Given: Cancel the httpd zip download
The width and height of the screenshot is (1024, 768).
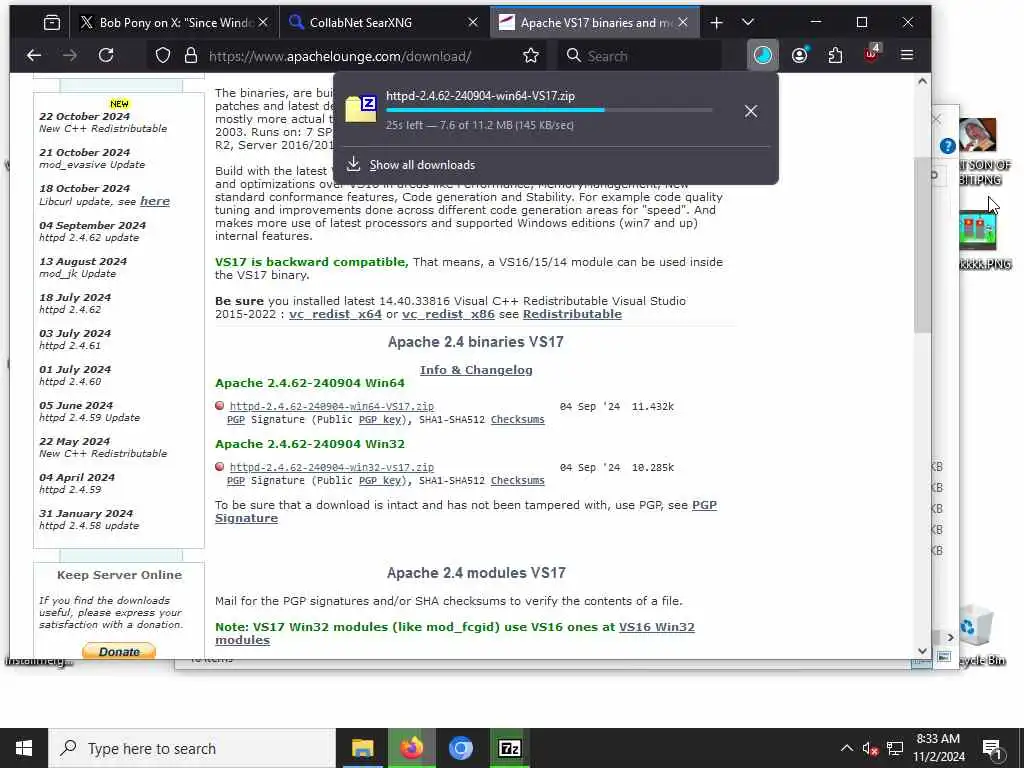Looking at the screenshot, I should 751,112.
